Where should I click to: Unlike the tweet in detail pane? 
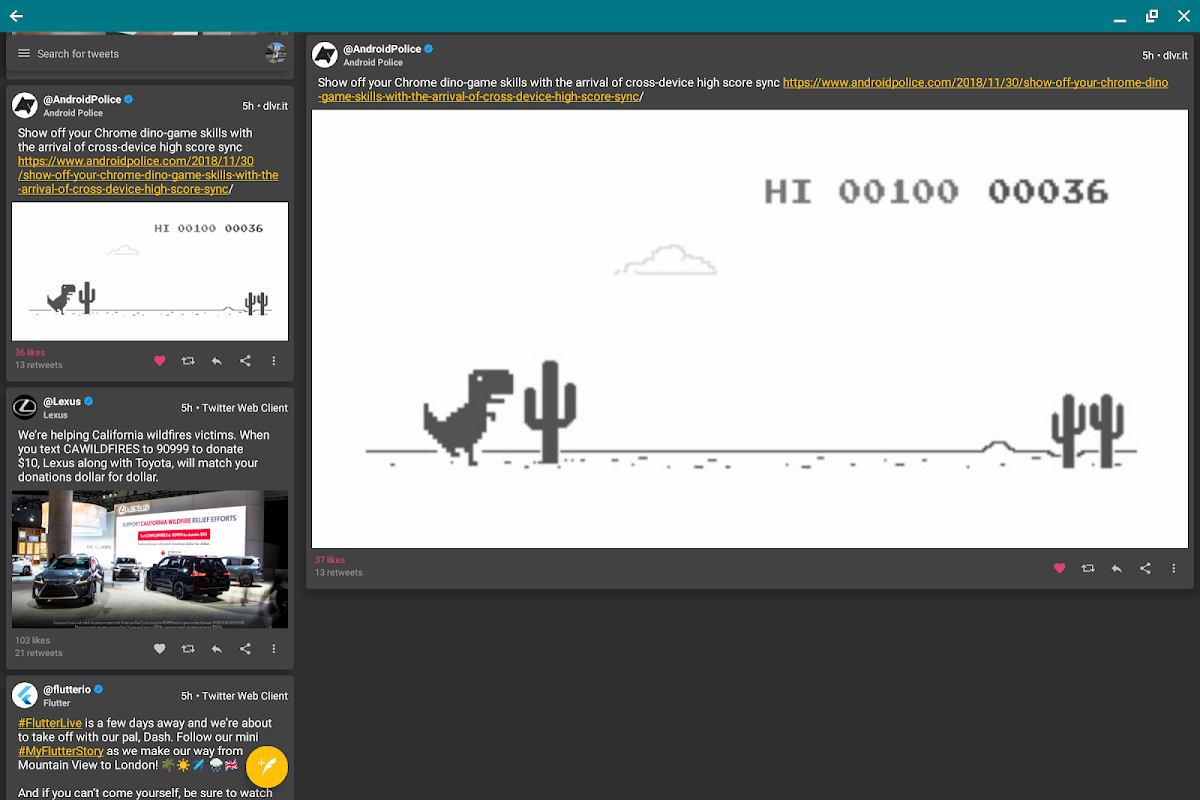1060,568
